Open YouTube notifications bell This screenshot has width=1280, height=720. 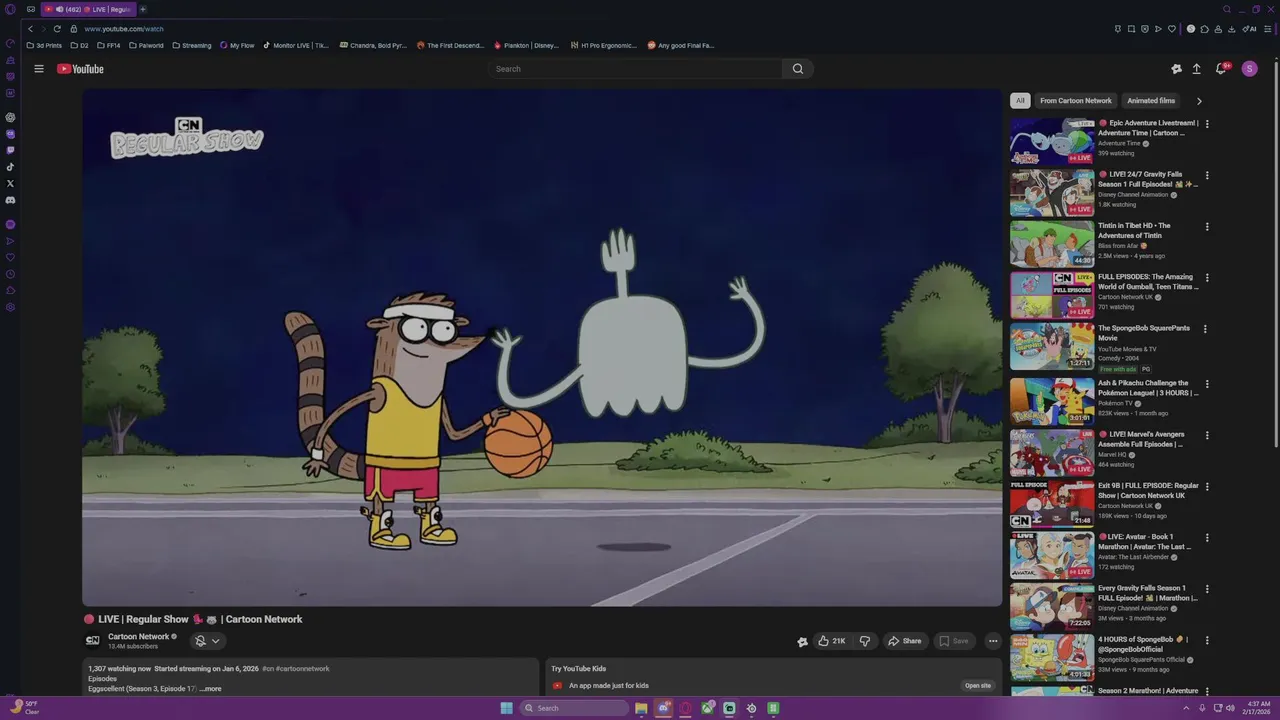coord(1221,69)
